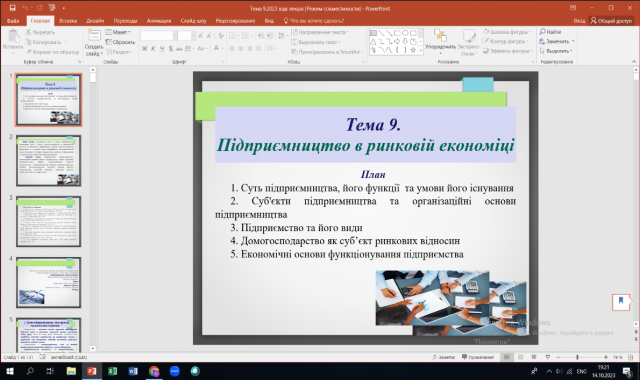Viewport: 640px width, 380px height.
Task: Toggle bold (Ж) formatting
Action: [x=144, y=49]
